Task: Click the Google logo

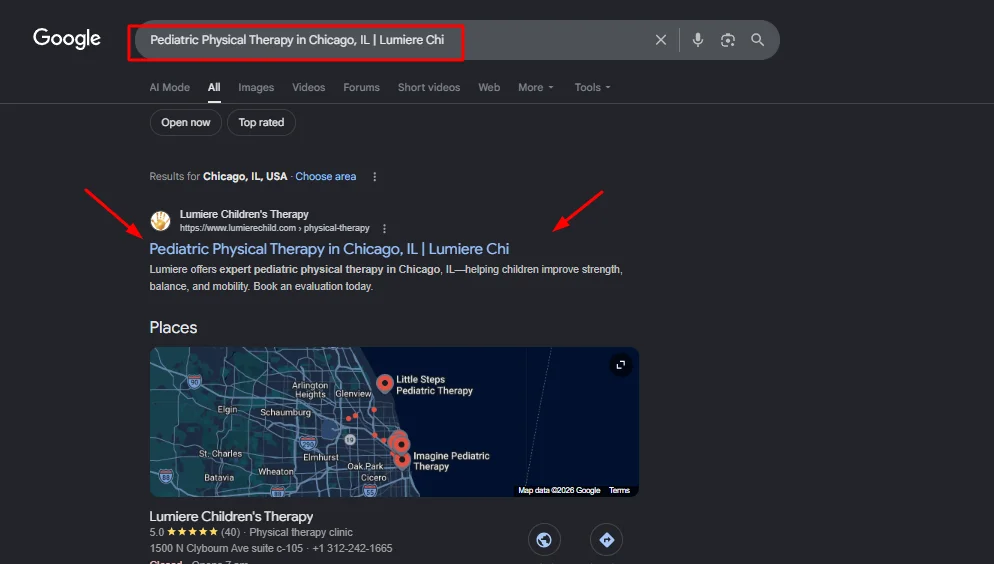Action: (67, 39)
